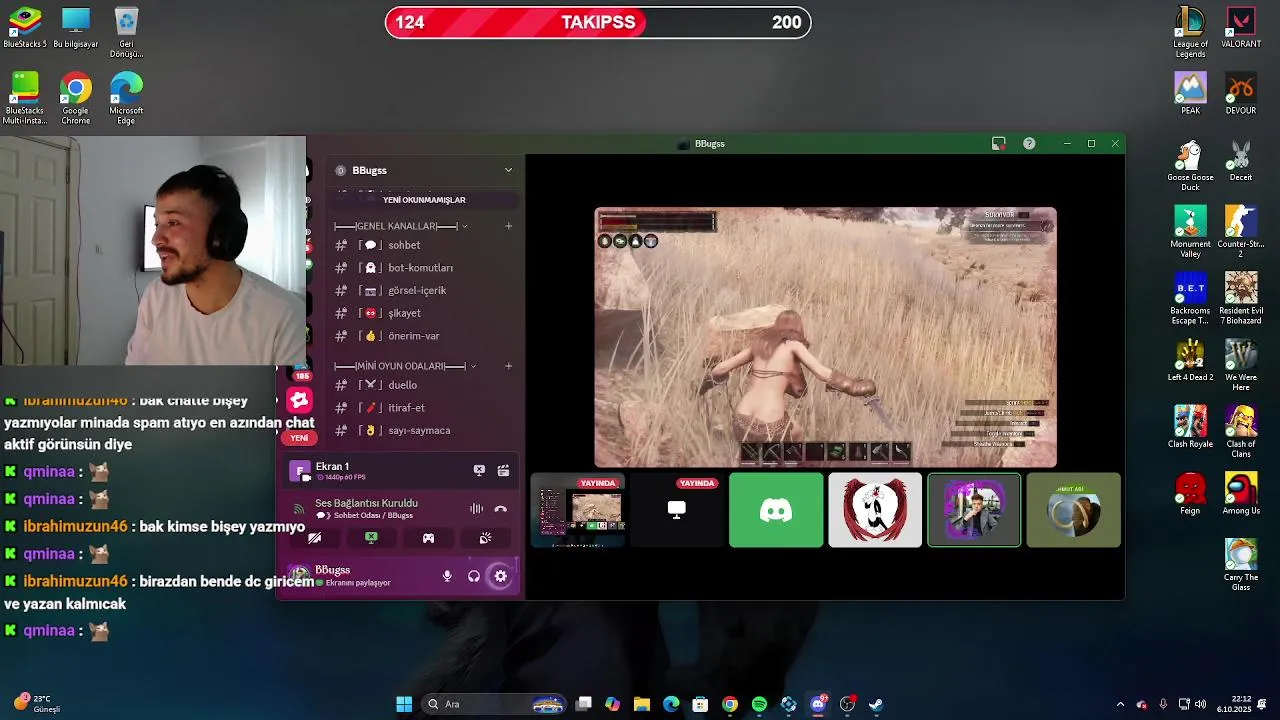The width and height of the screenshot is (1280, 720).
Task: Disconnect from the voice channel
Action: (501, 509)
